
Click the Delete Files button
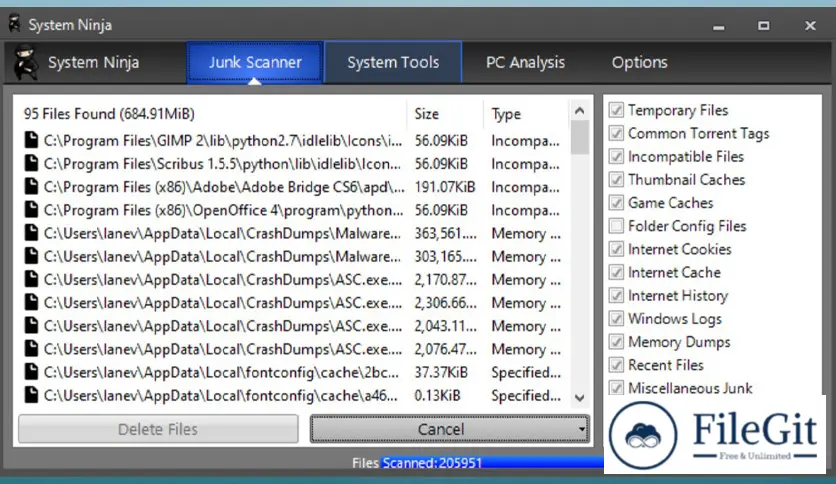(x=158, y=429)
